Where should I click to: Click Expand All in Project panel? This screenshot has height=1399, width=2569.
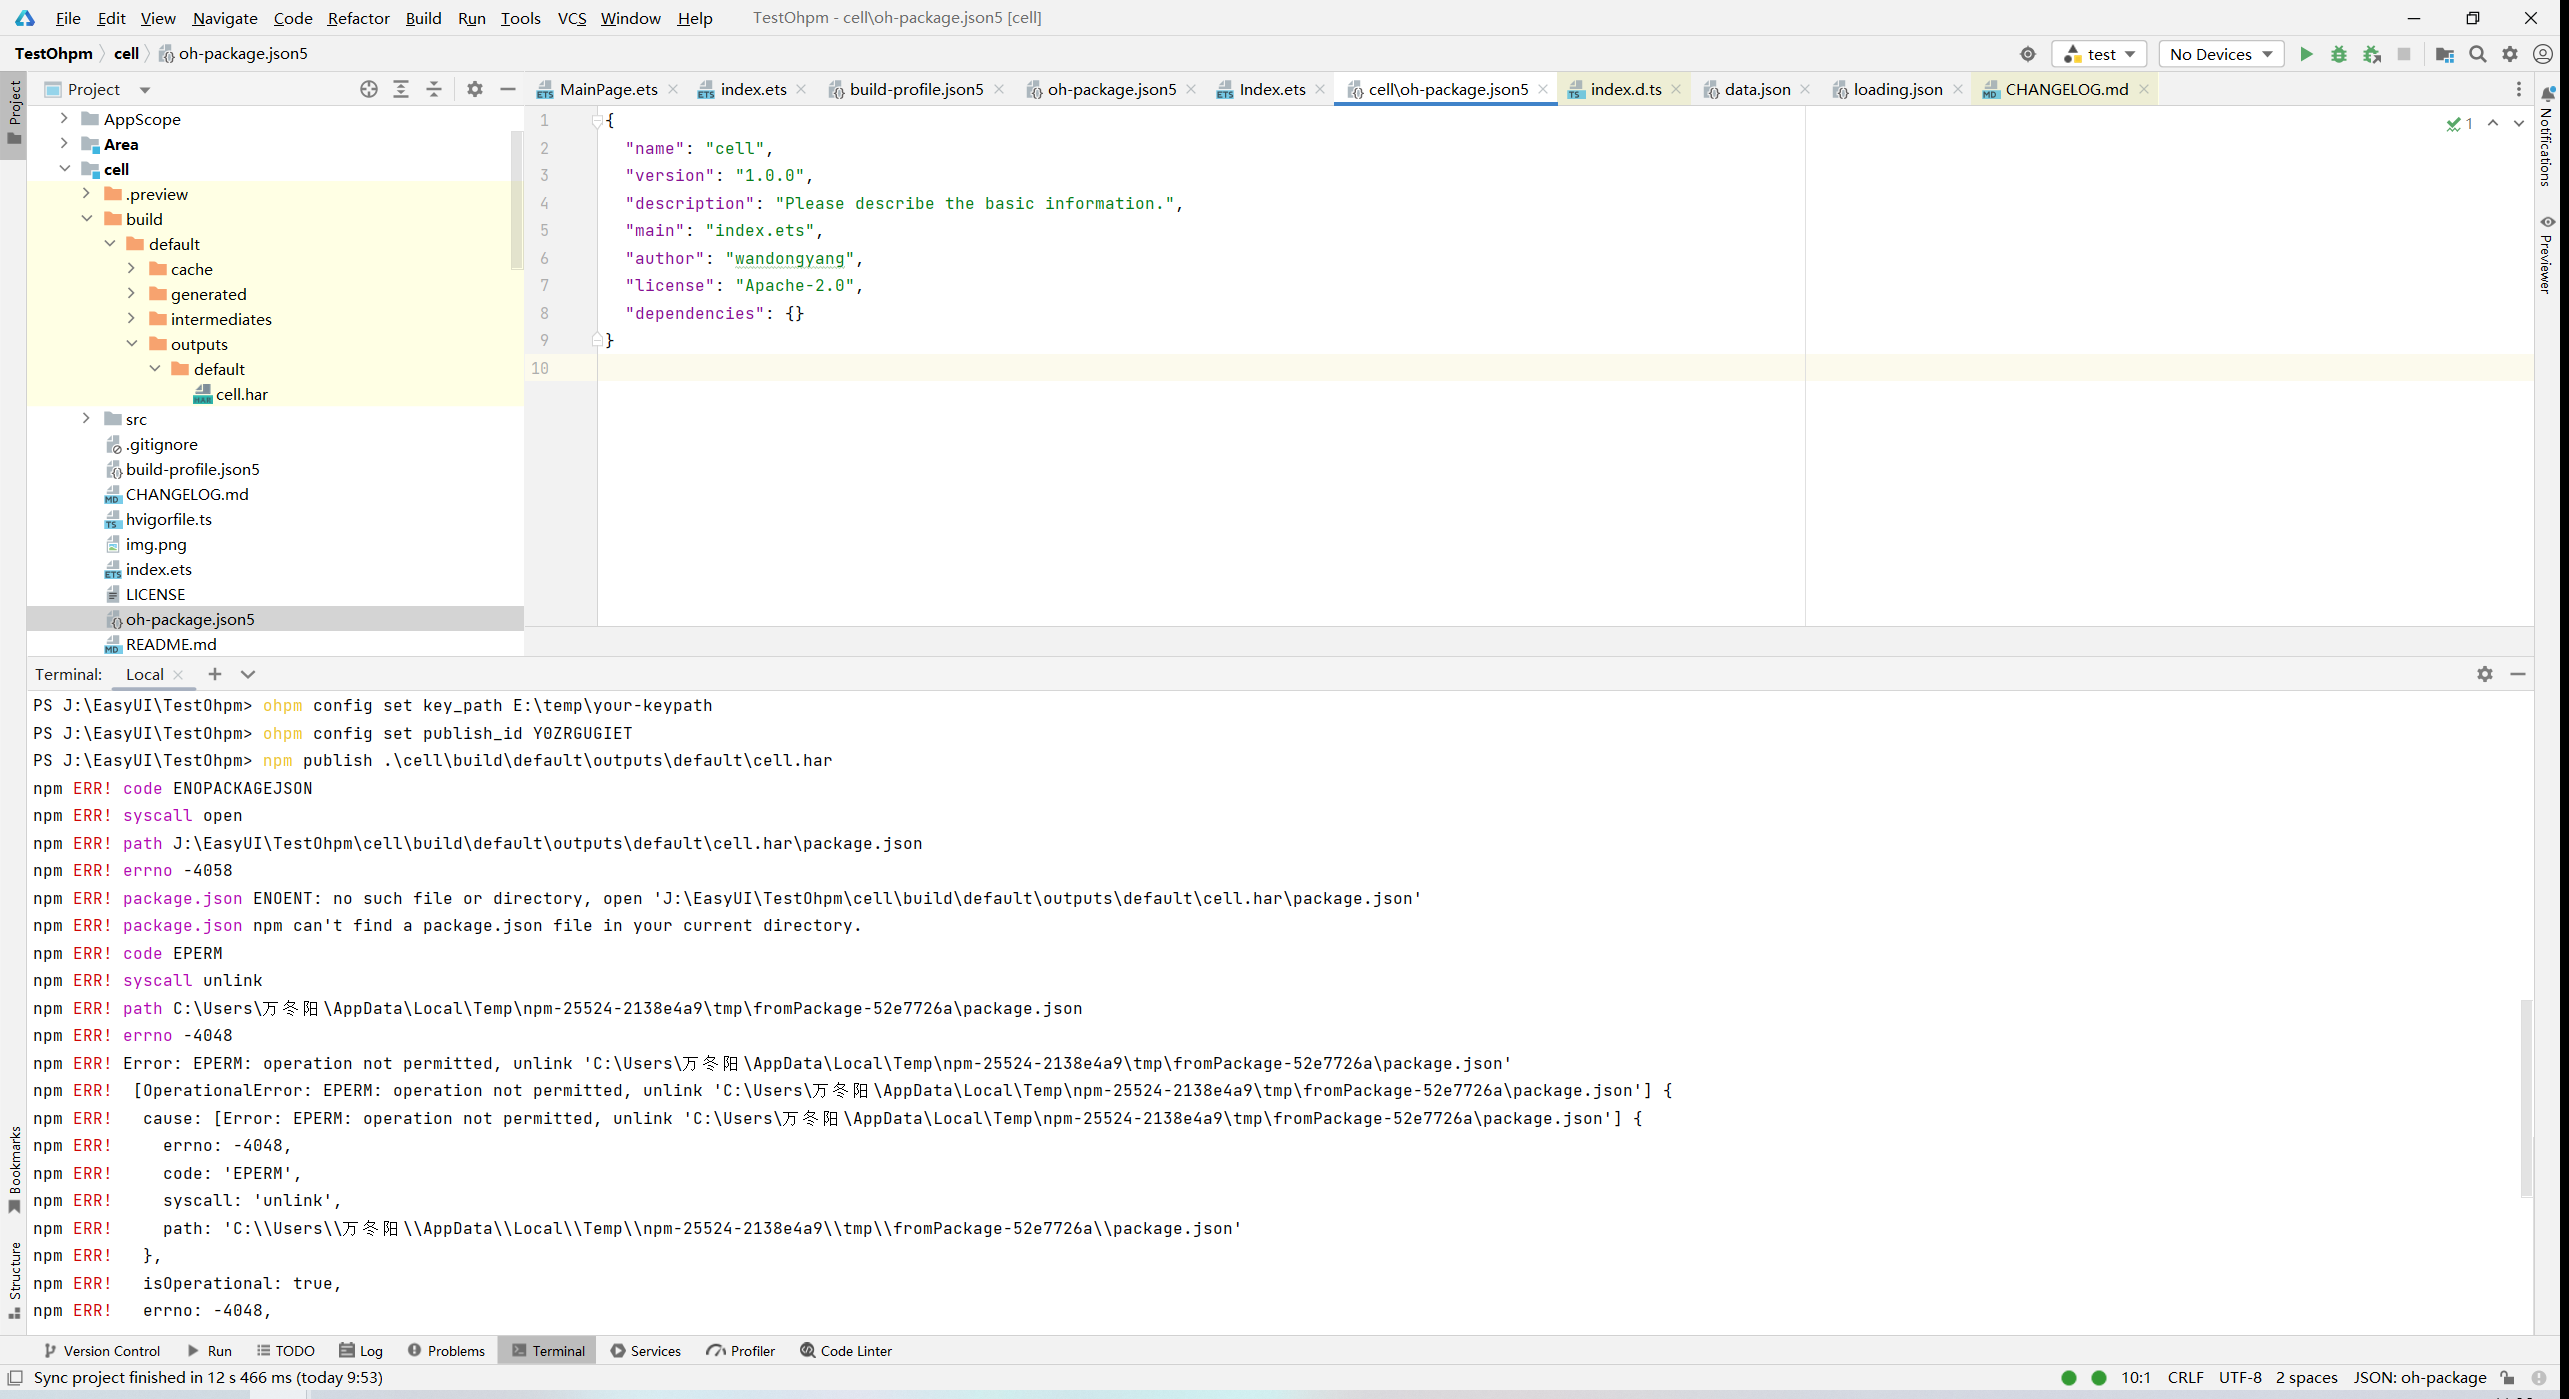pos(401,89)
